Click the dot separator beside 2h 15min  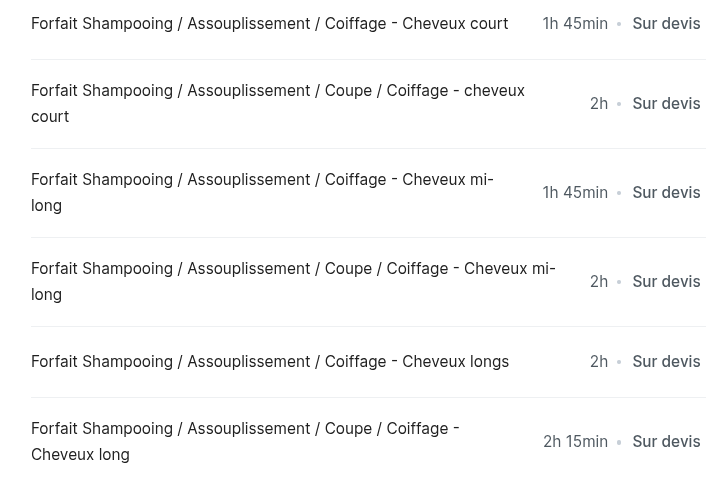point(619,442)
